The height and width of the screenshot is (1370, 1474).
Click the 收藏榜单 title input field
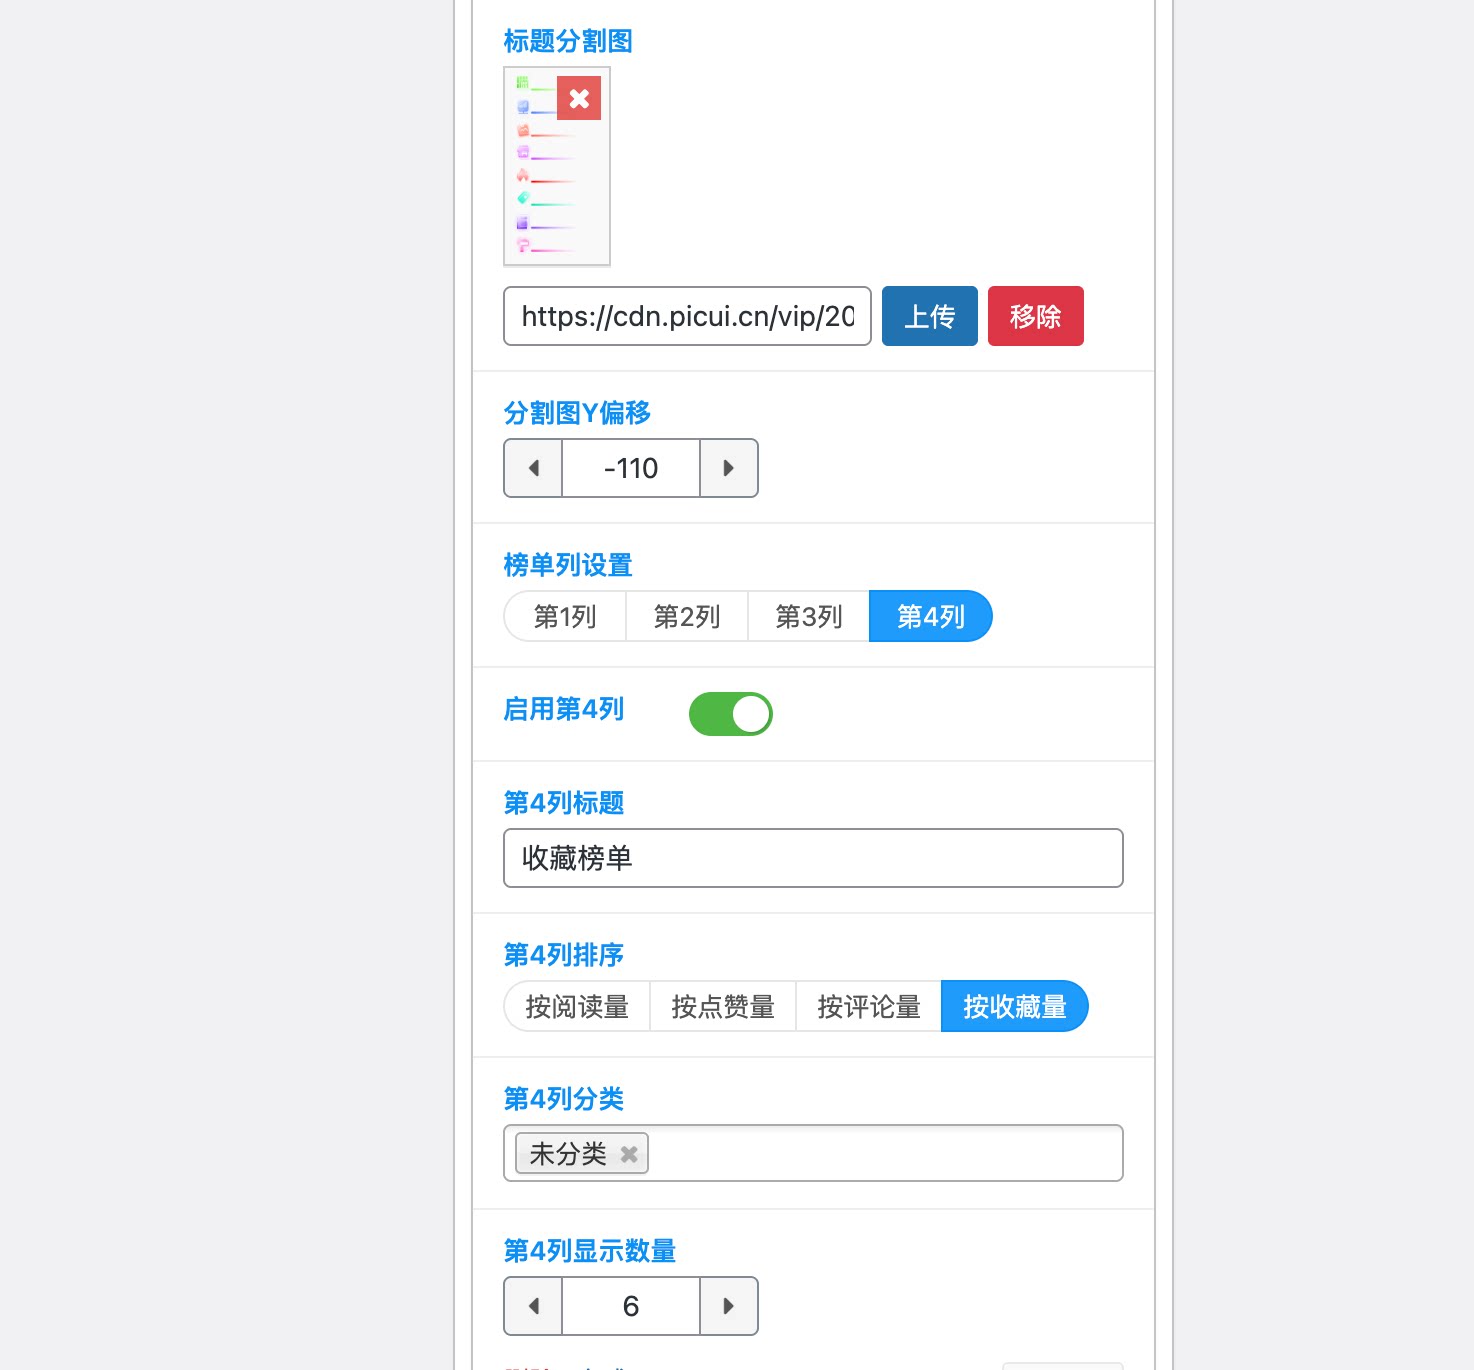point(813,858)
